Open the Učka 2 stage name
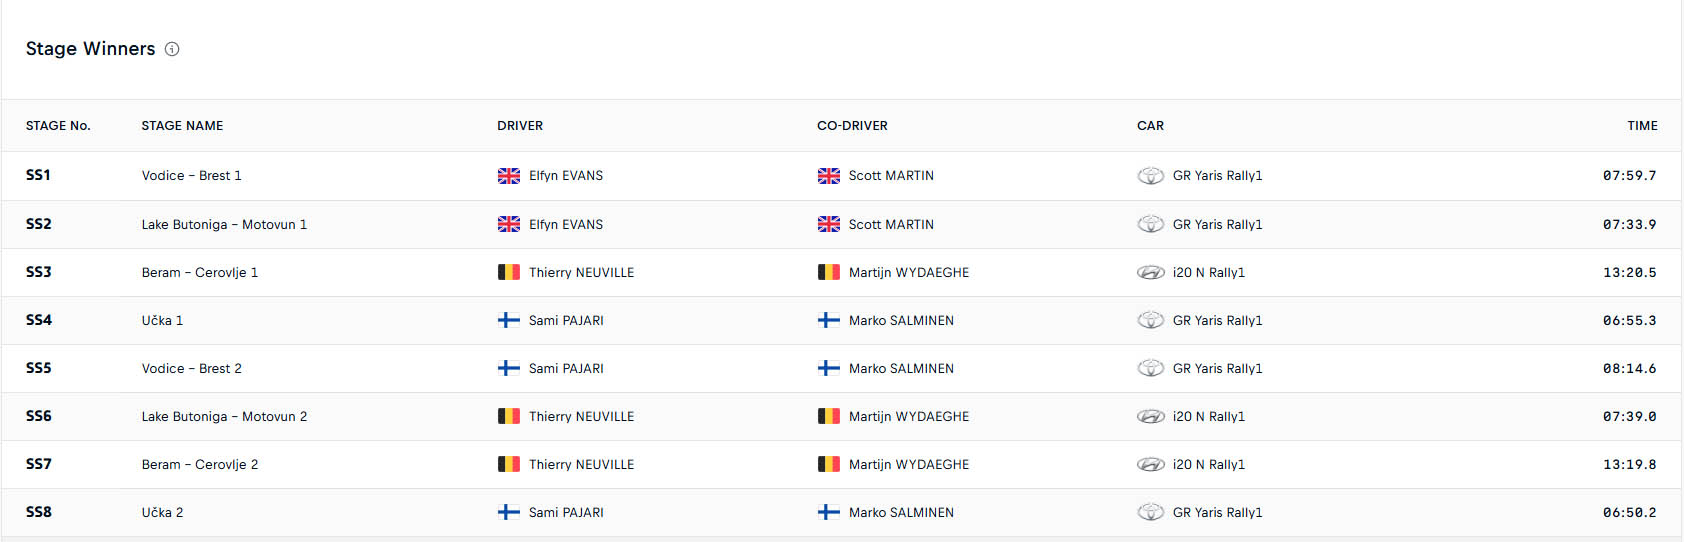This screenshot has width=1684, height=542. click(x=162, y=512)
